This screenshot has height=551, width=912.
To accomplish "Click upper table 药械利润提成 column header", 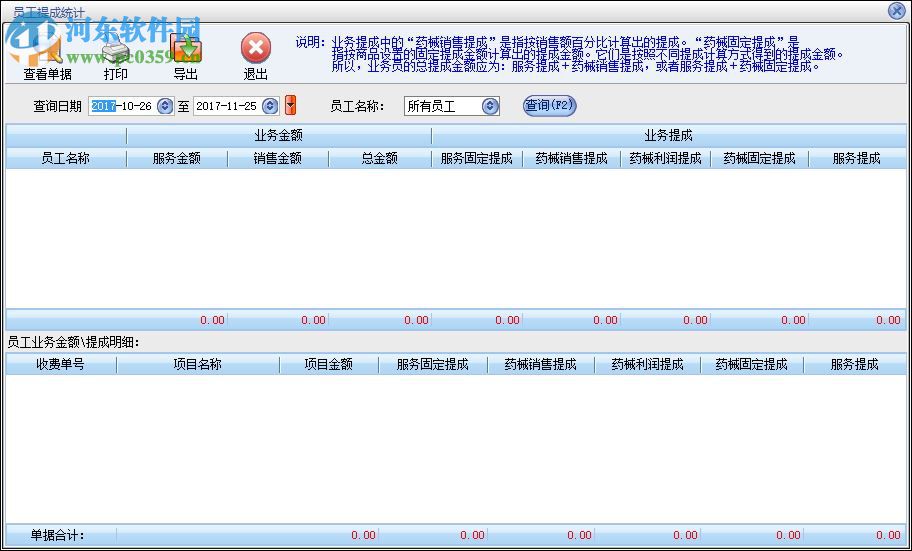I will [665, 158].
